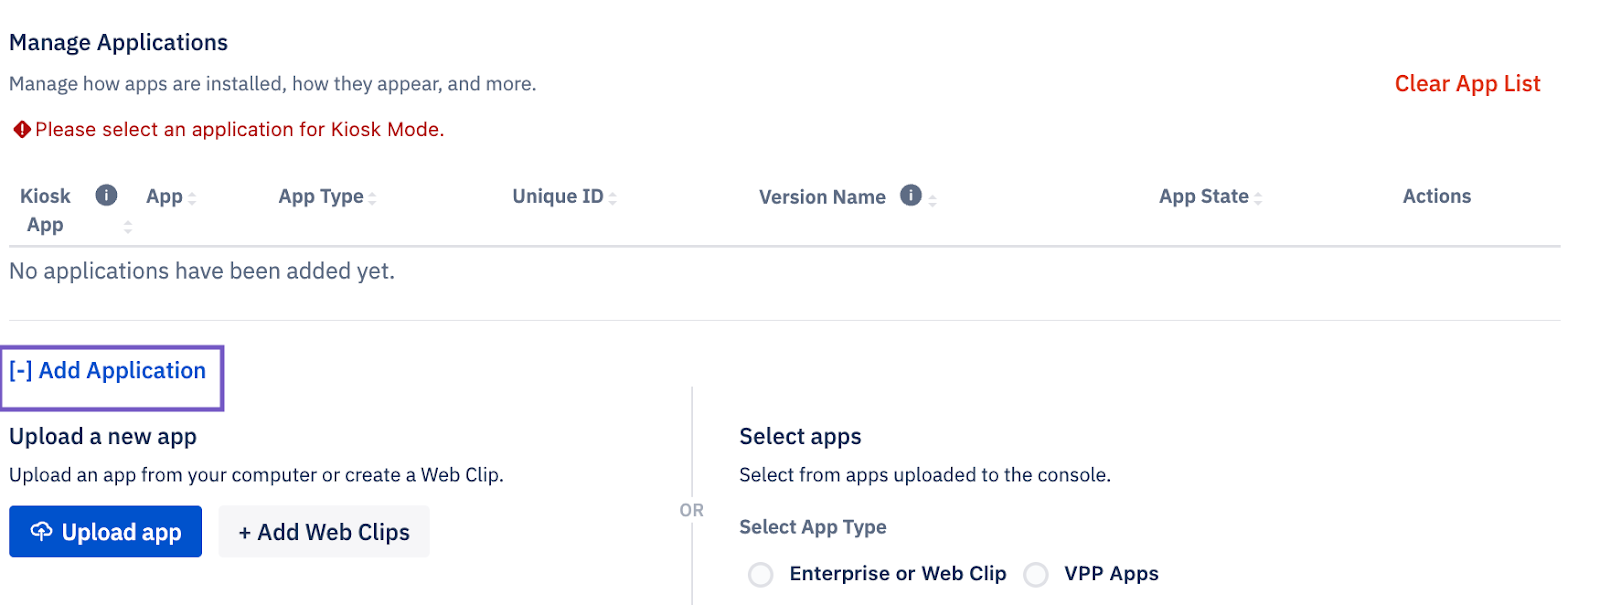1600x605 pixels.
Task: Click the Version Name column header label
Action: pos(822,197)
